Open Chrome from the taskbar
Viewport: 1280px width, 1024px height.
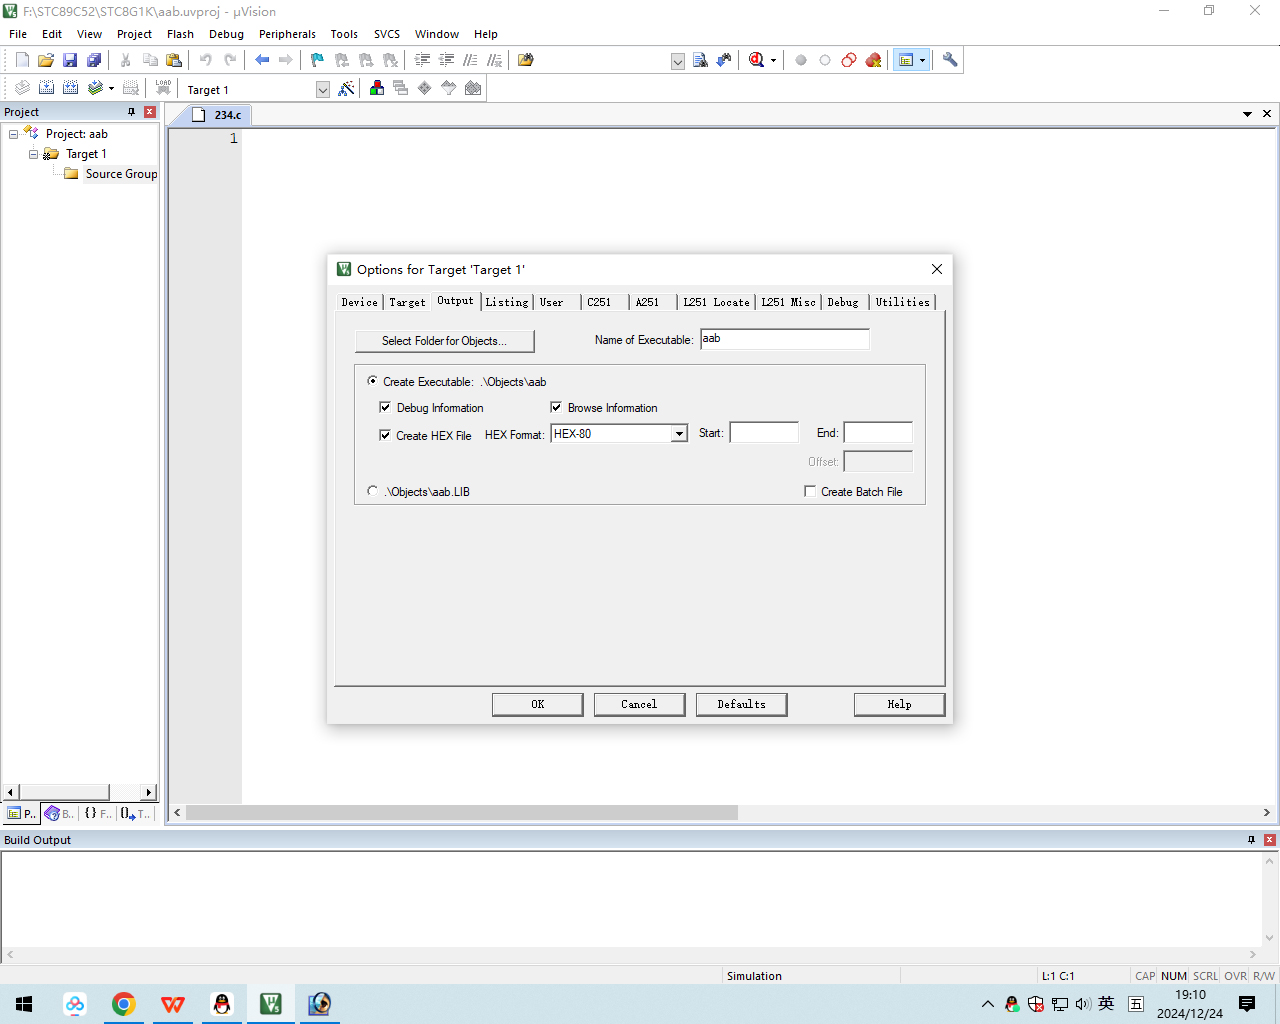pos(124,1004)
